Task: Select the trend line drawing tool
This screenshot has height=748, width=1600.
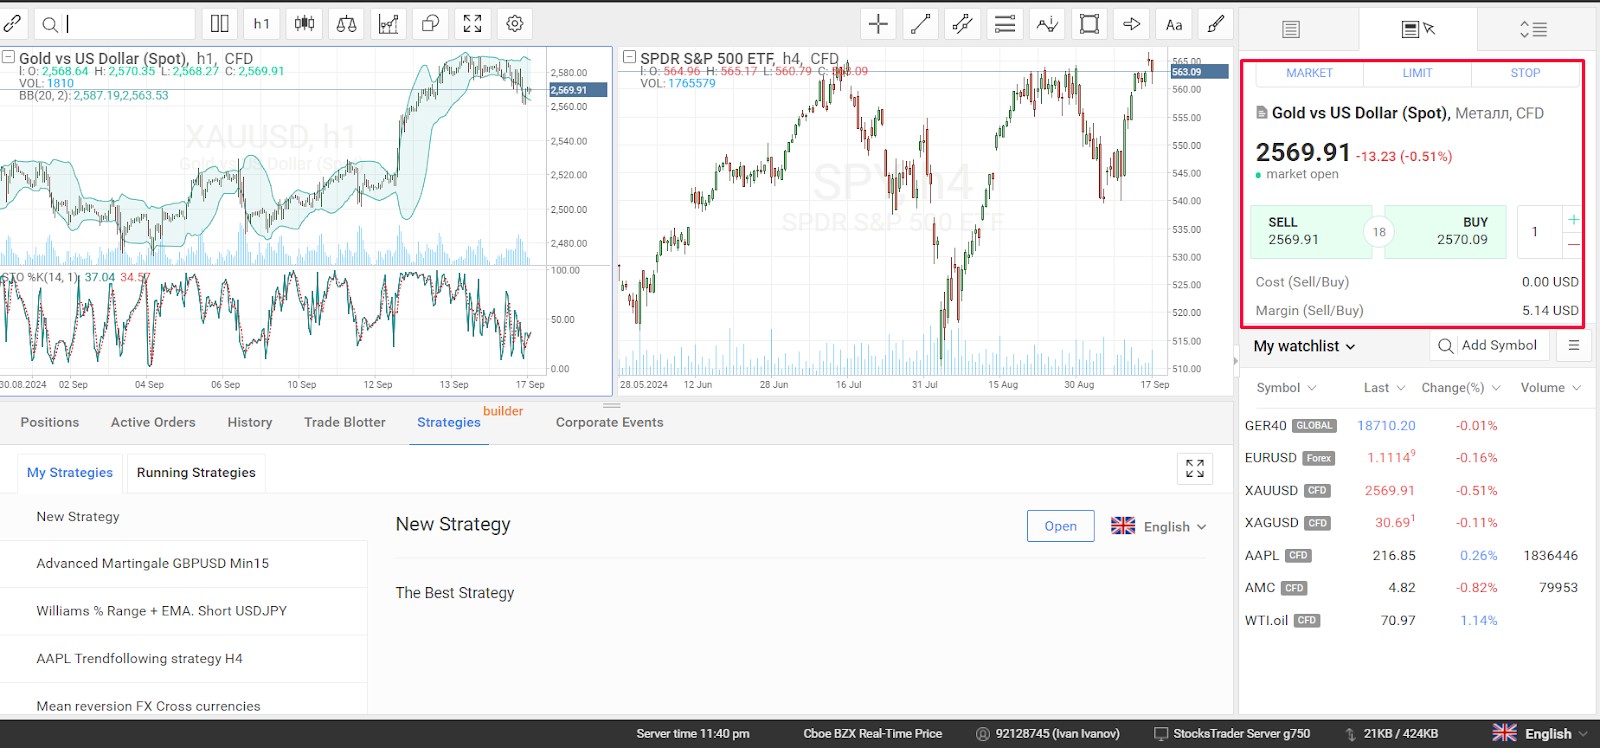Action: (x=920, y=24)
